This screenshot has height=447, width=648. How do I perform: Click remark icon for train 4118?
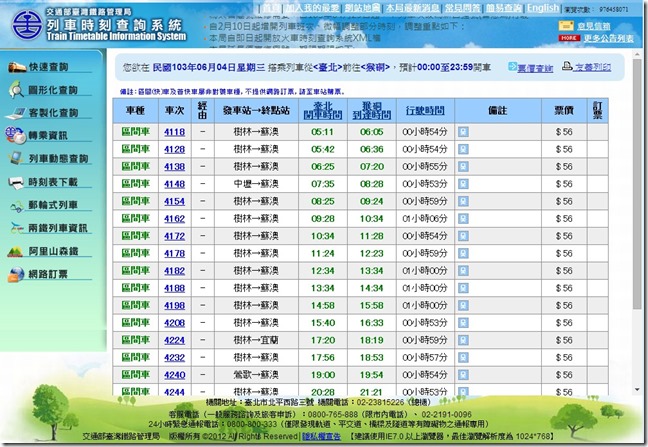tap(464, 132)
